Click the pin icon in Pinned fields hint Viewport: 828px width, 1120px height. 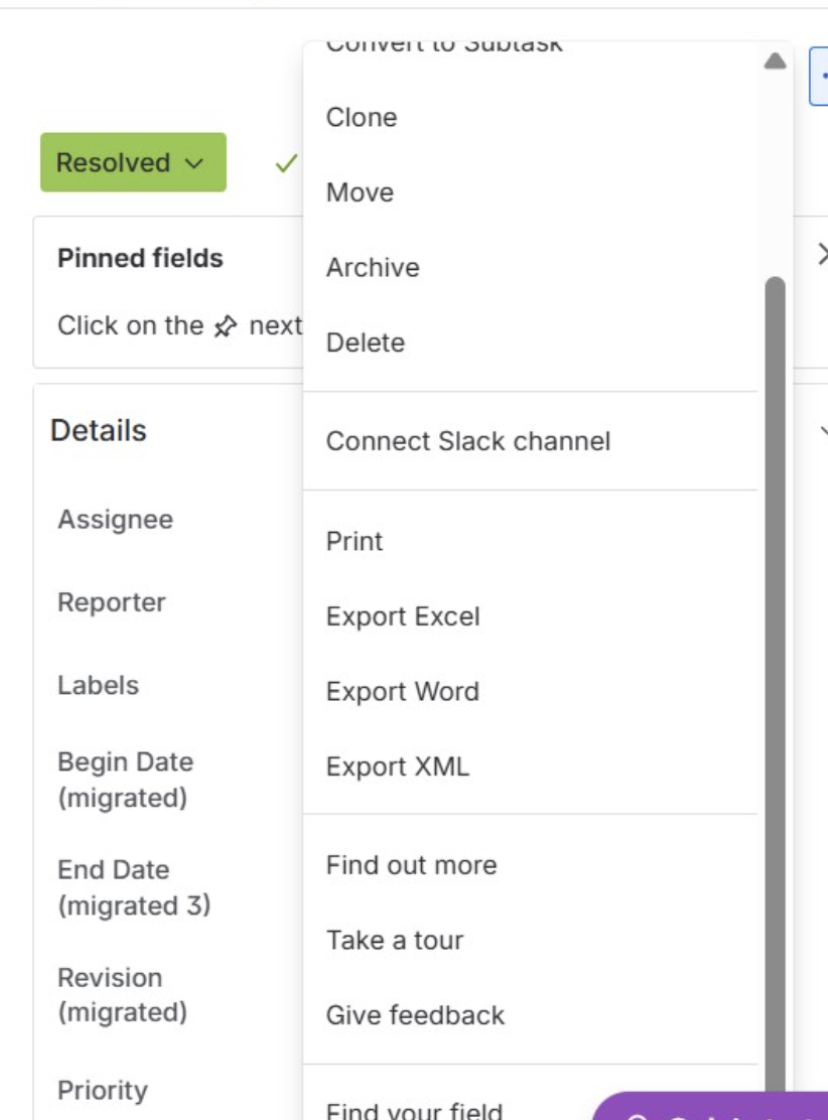coord(226,326)
